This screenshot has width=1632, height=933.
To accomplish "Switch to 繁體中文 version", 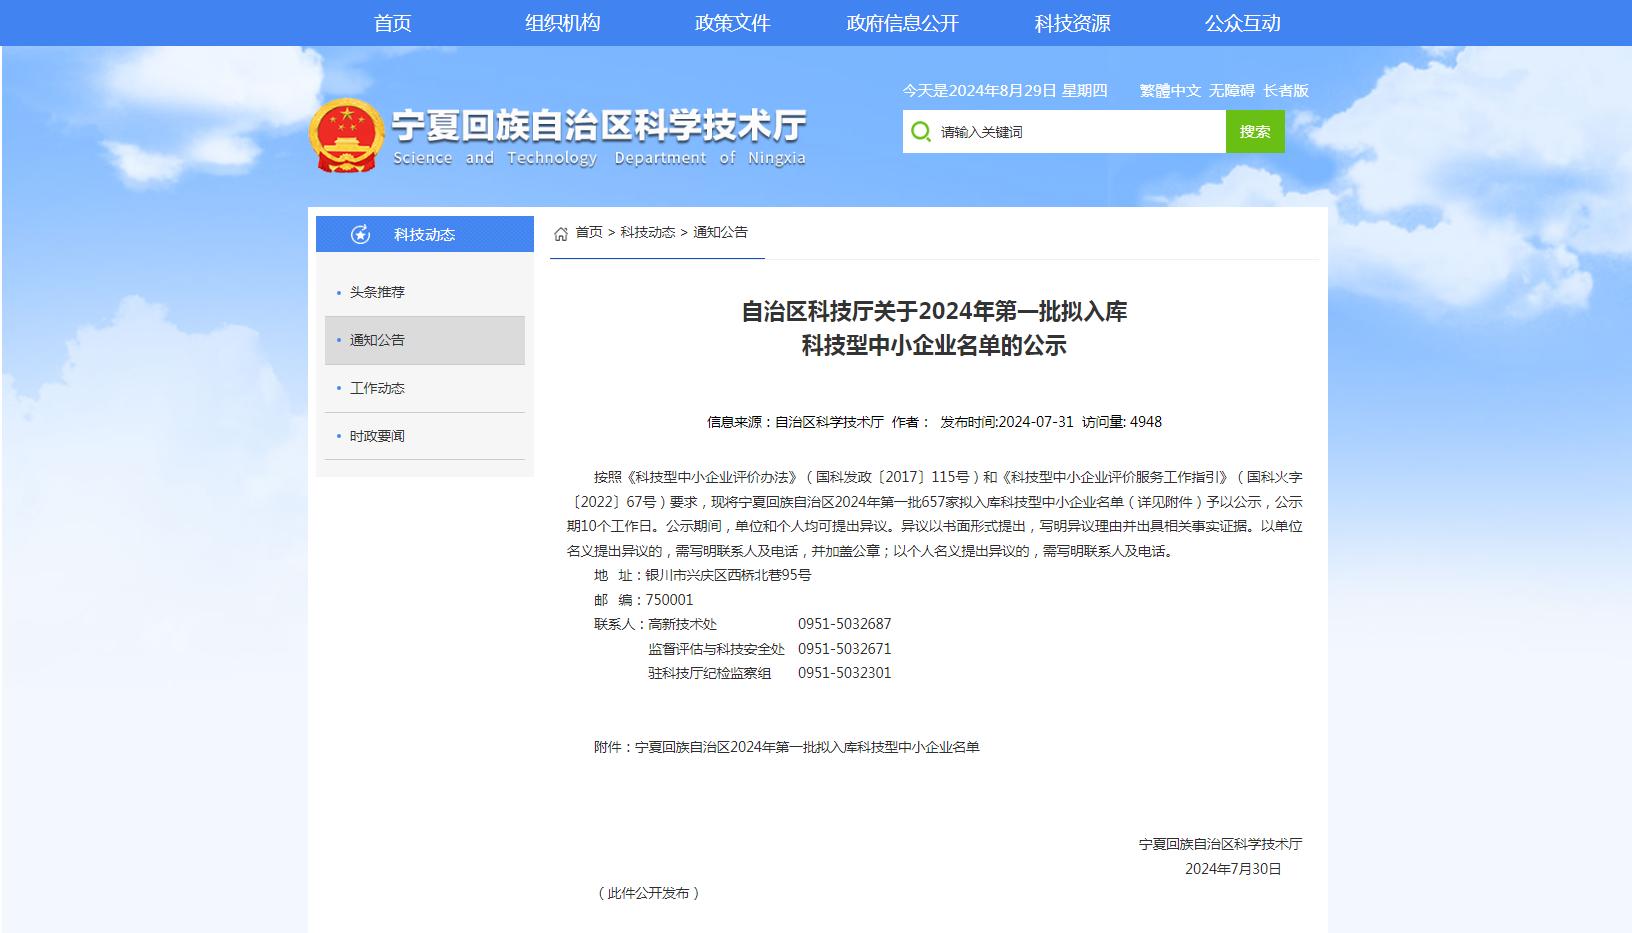I will point(1170,90).
